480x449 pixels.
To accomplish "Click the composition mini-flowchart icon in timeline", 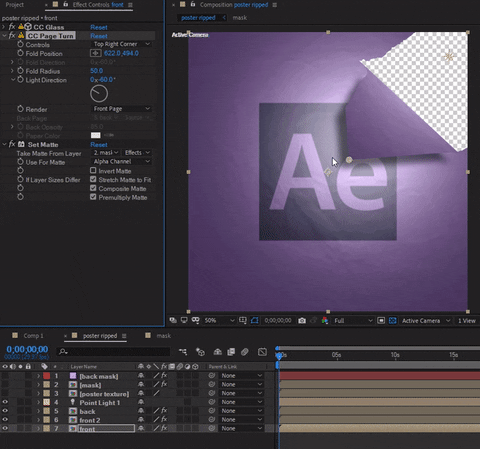I will tap(183, 352).
